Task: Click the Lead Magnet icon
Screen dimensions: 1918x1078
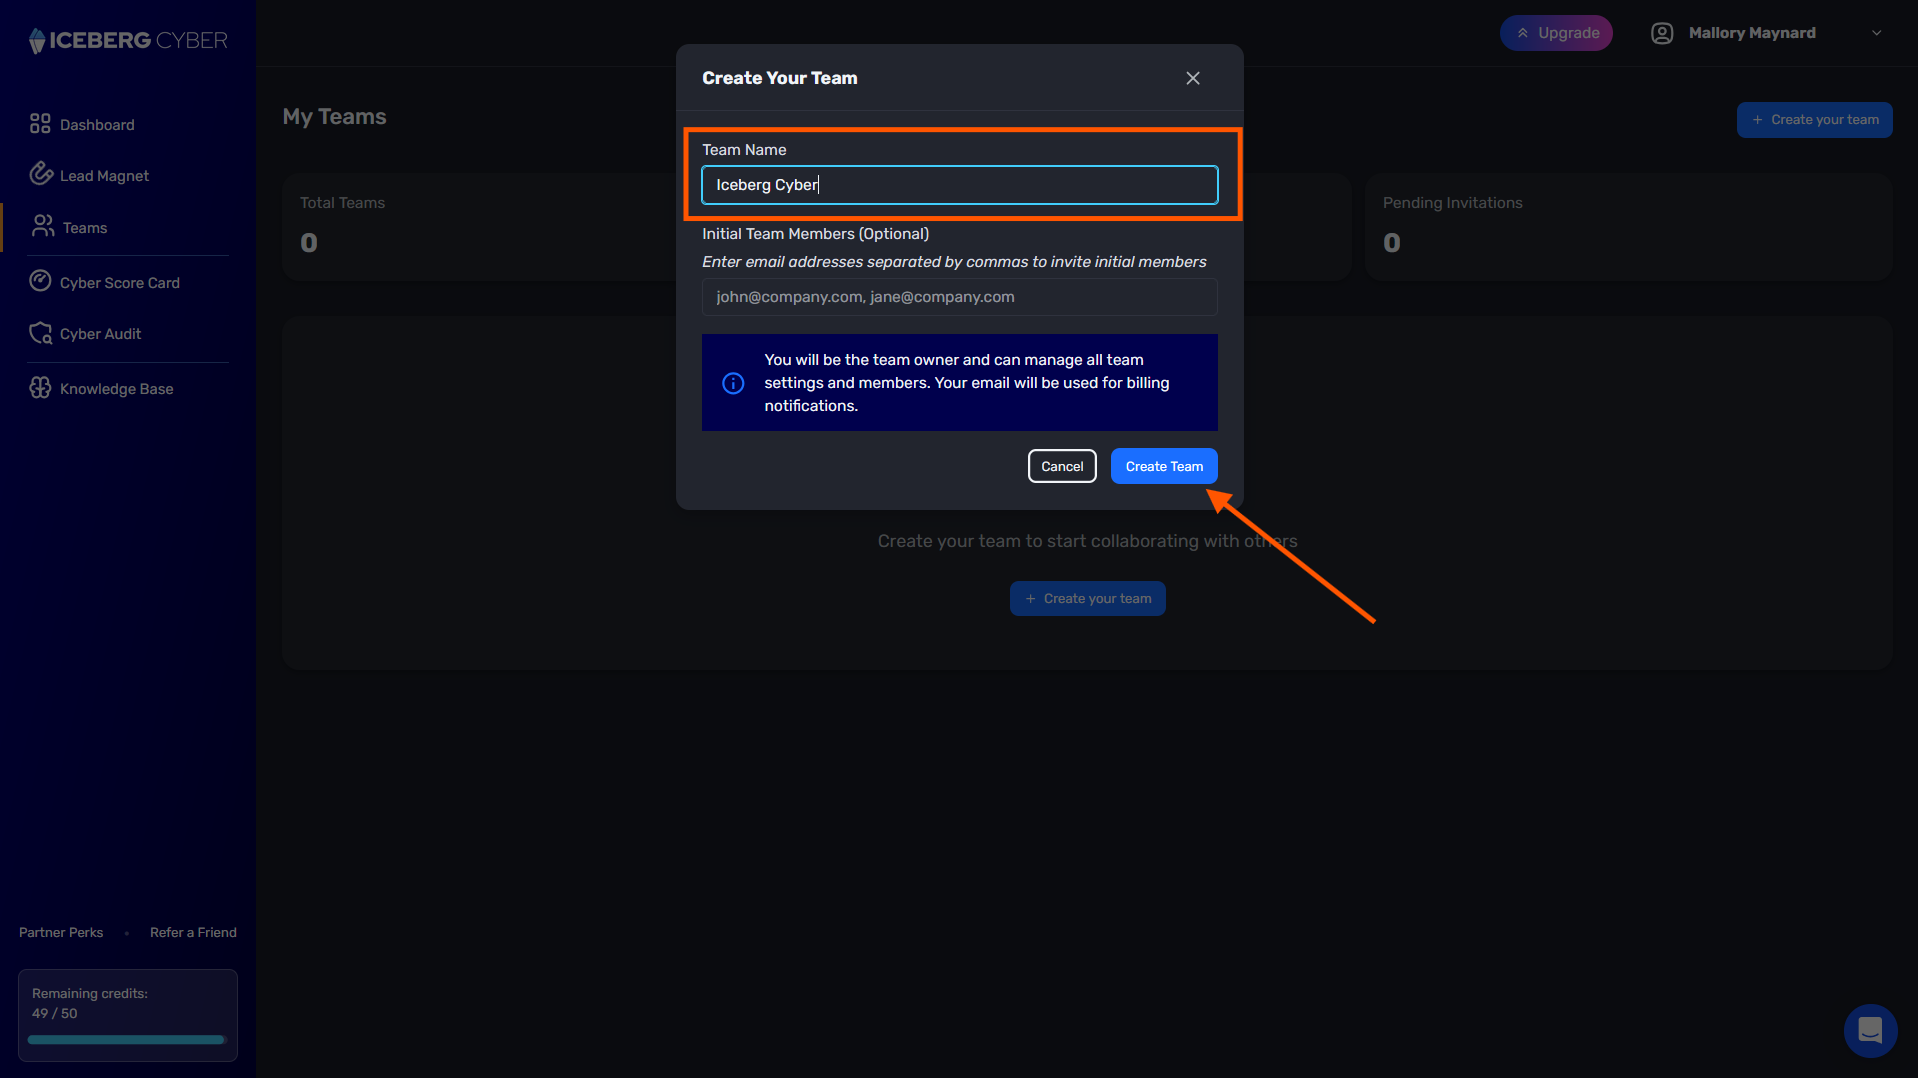Action: tap(41, 174)
